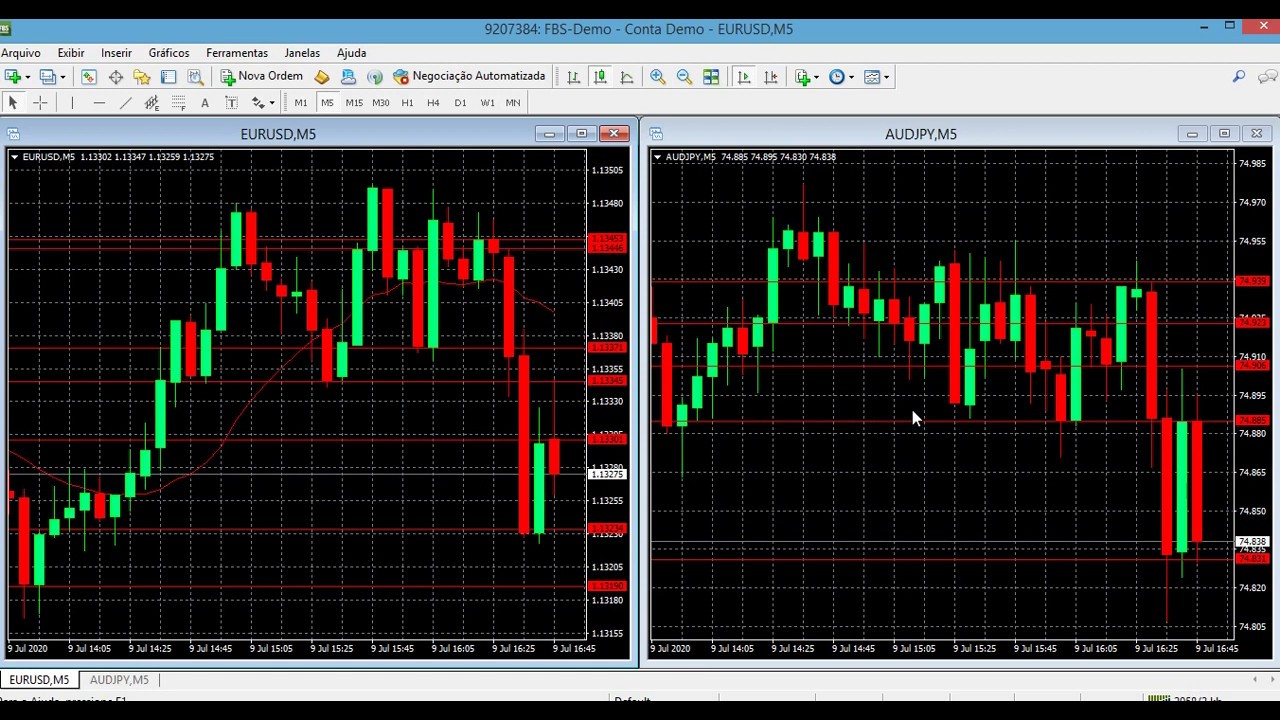Select the bar chart type icon
Image resolution: width=1280 pixels, height=720 pixels.
[573, 77]
